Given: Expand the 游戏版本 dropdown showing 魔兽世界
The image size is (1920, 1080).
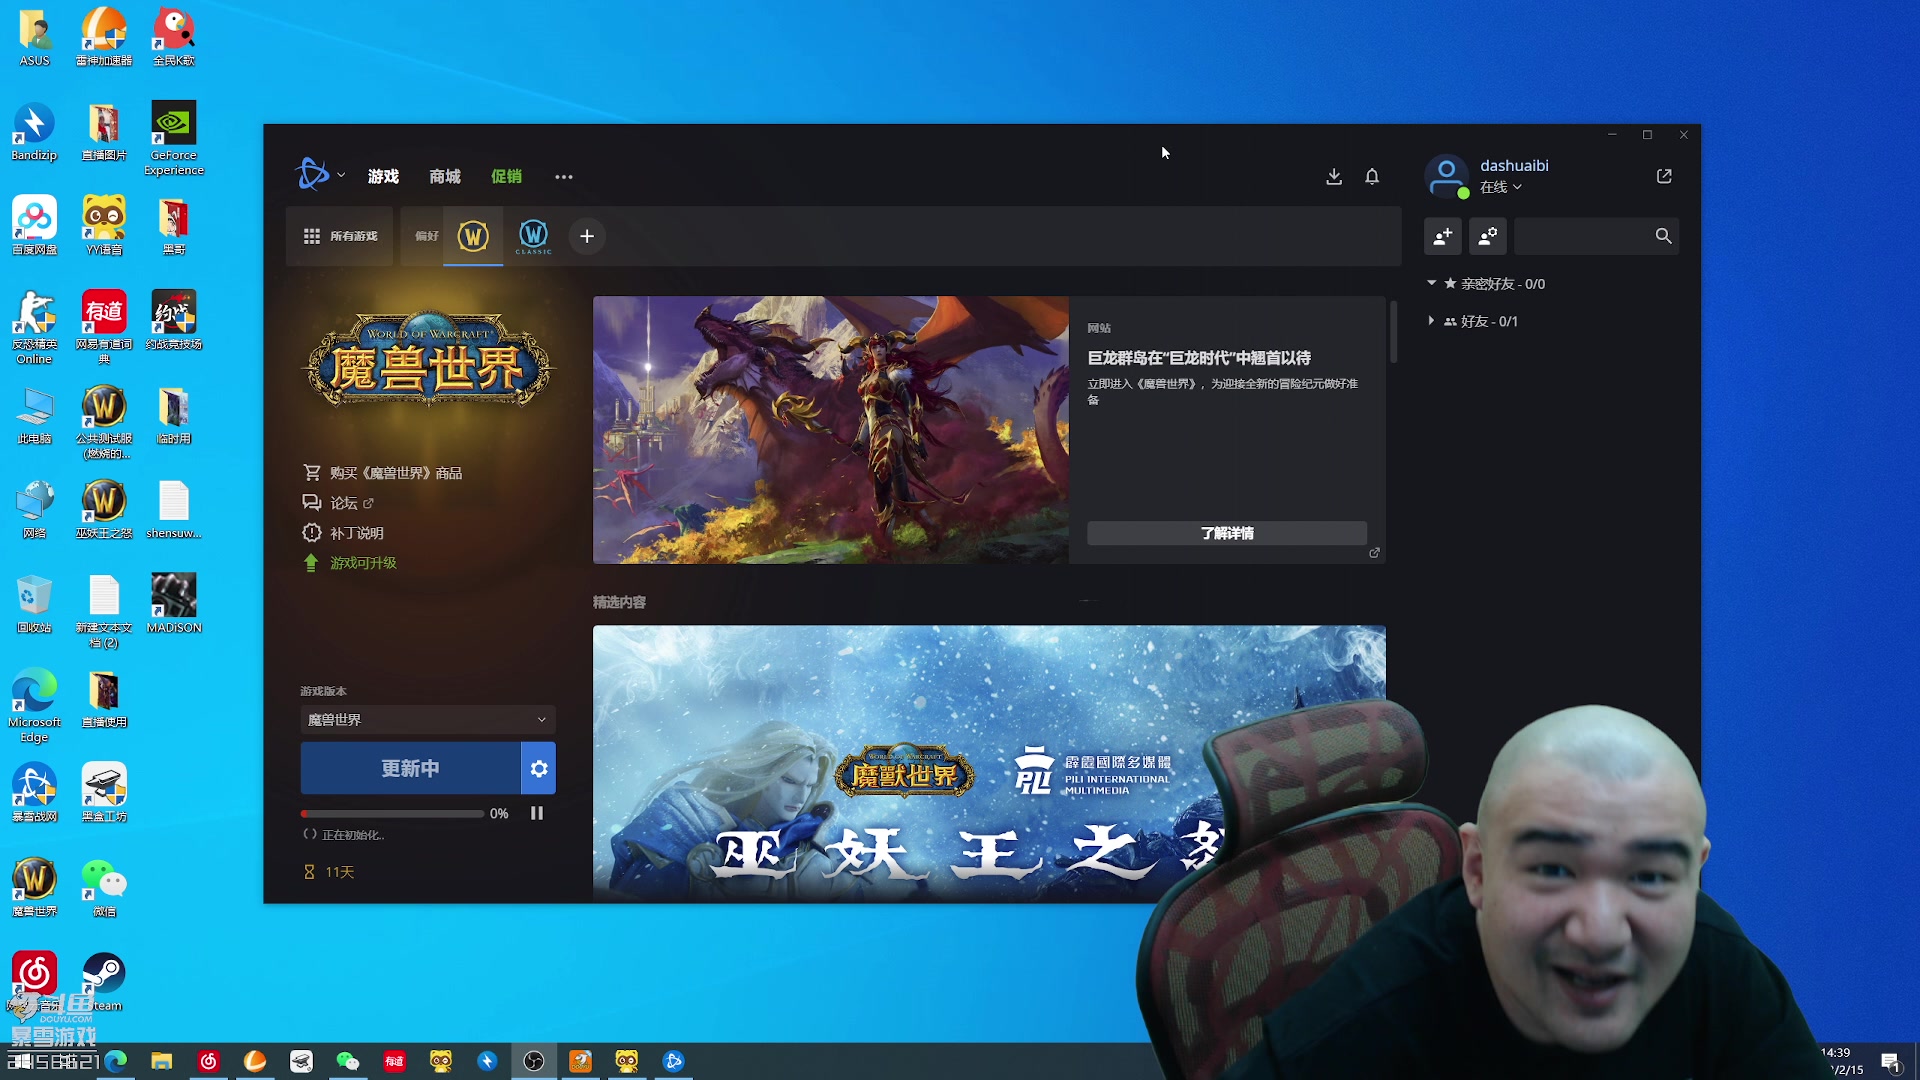Looking at the screenshot, I should point(428,719).
